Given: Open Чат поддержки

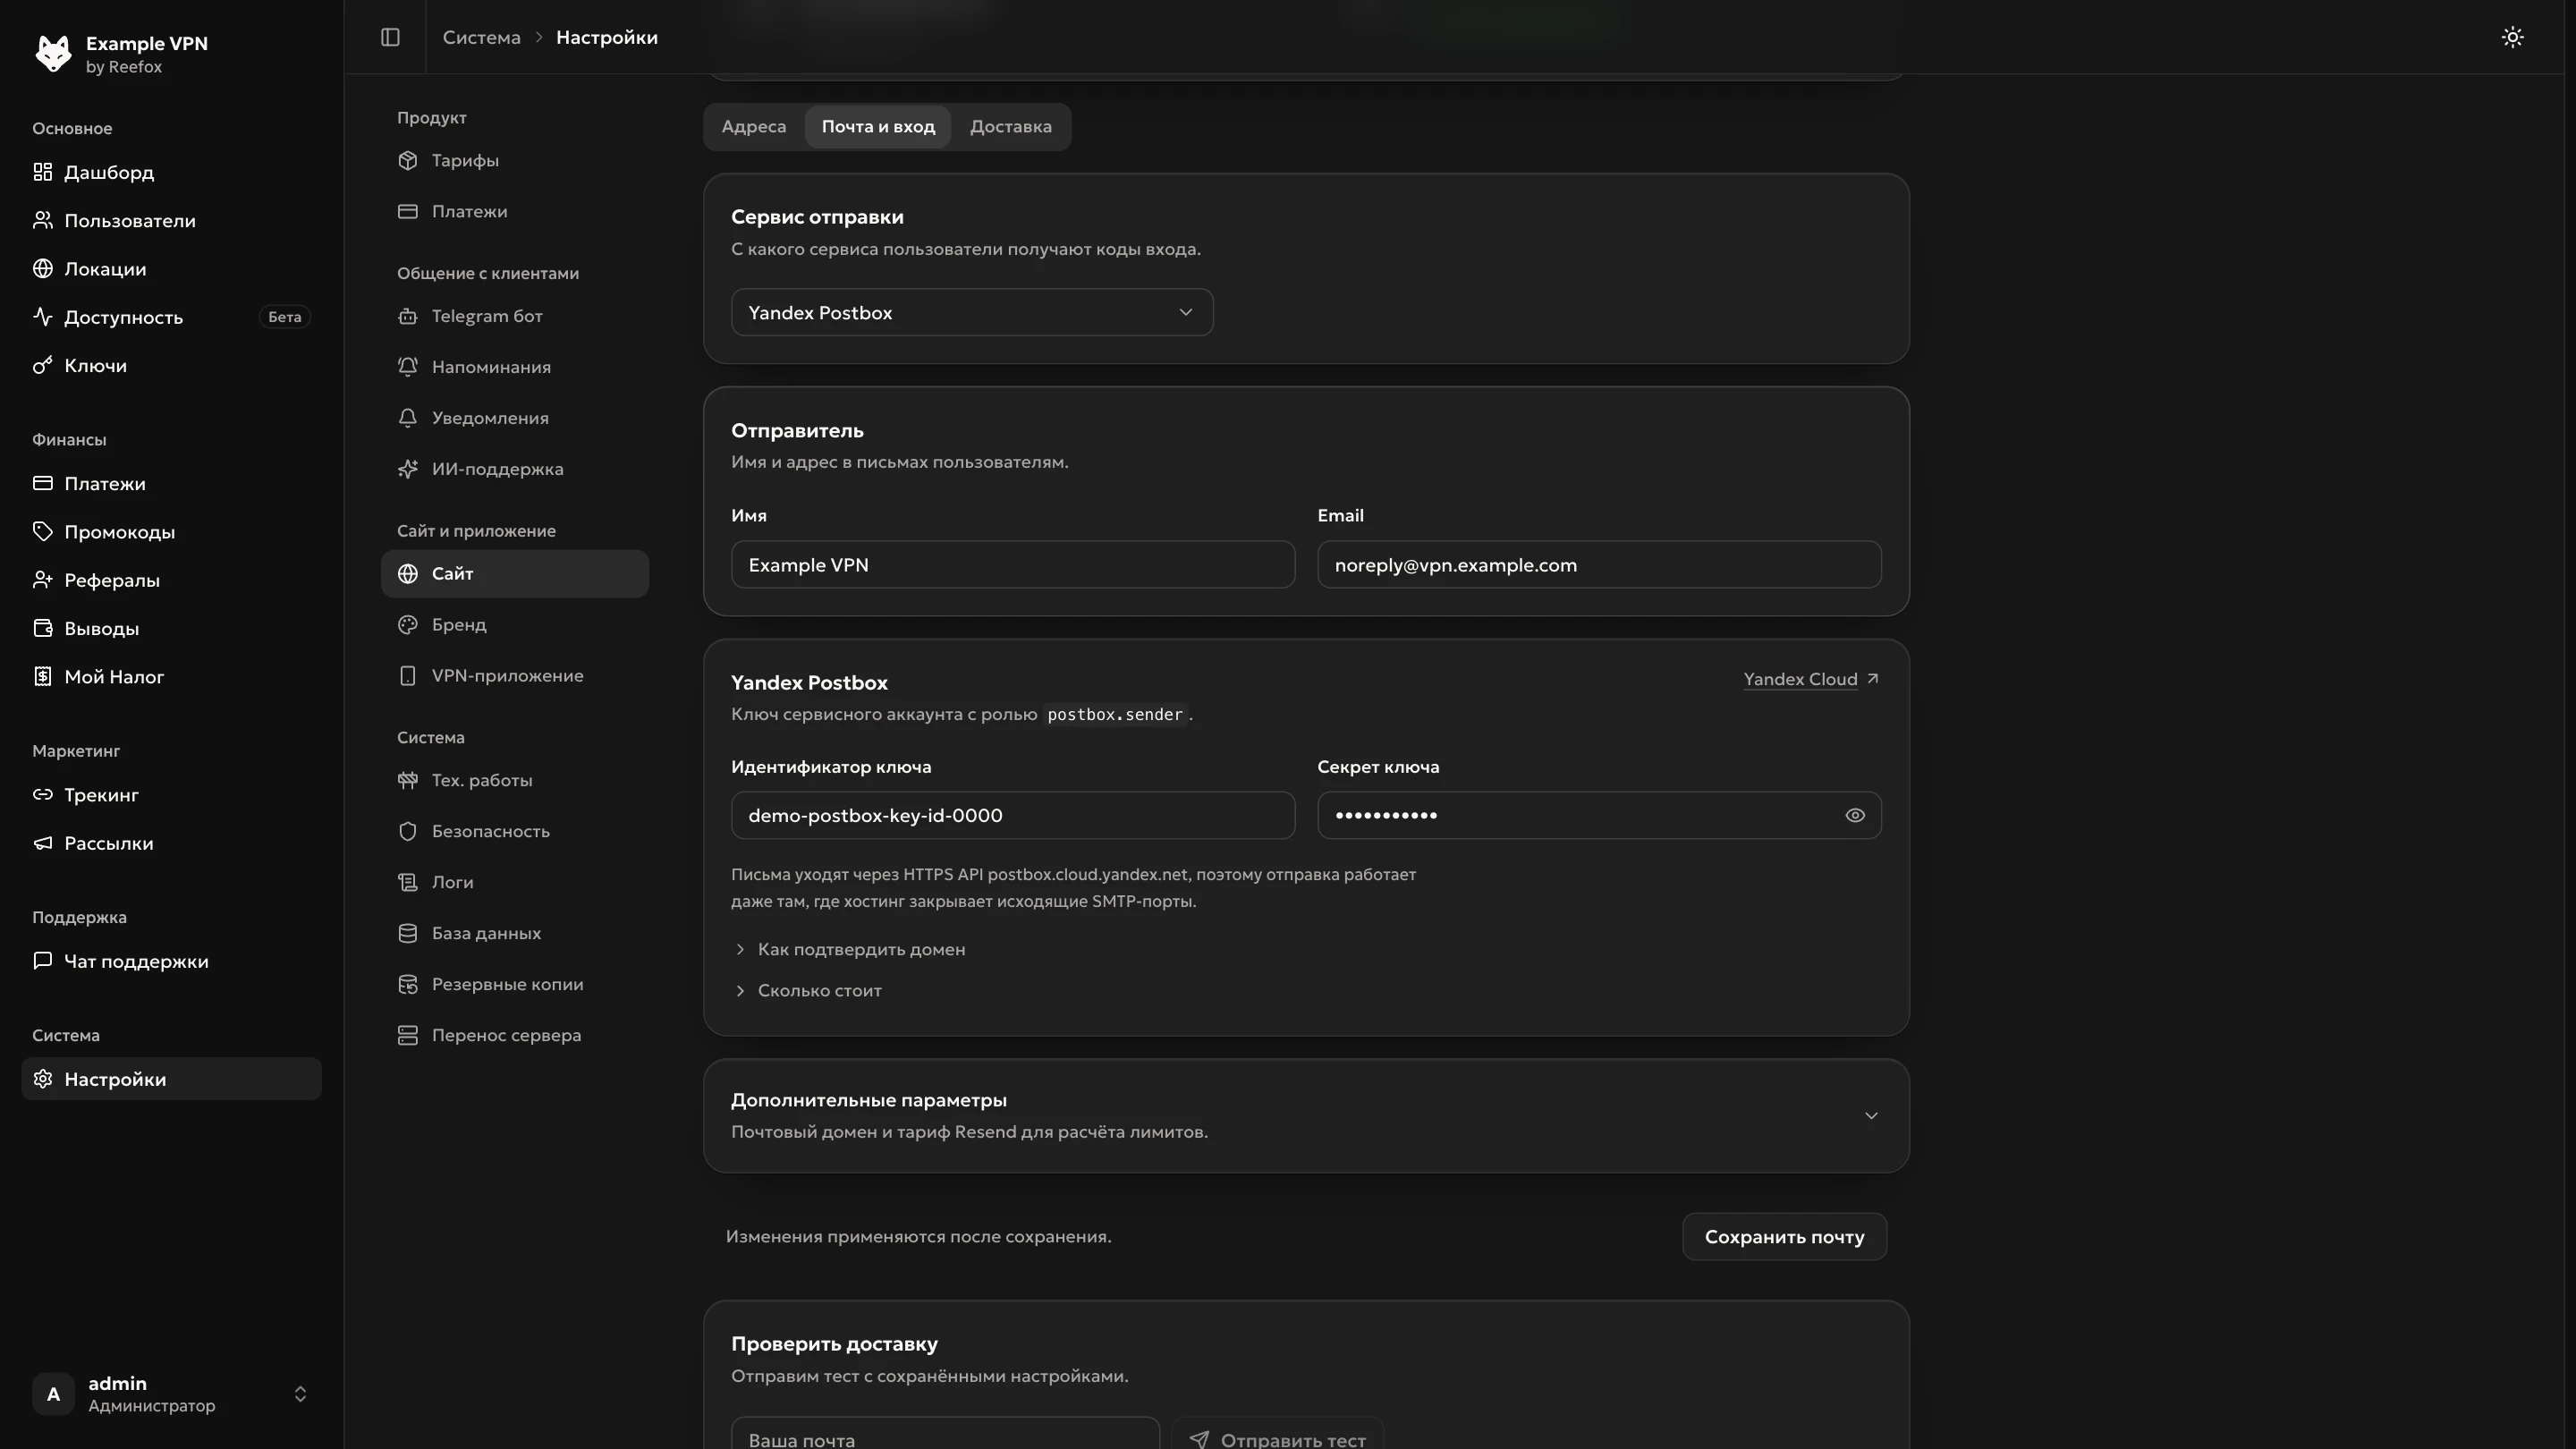Looking at the screenshot, I should tap(171, 961).
